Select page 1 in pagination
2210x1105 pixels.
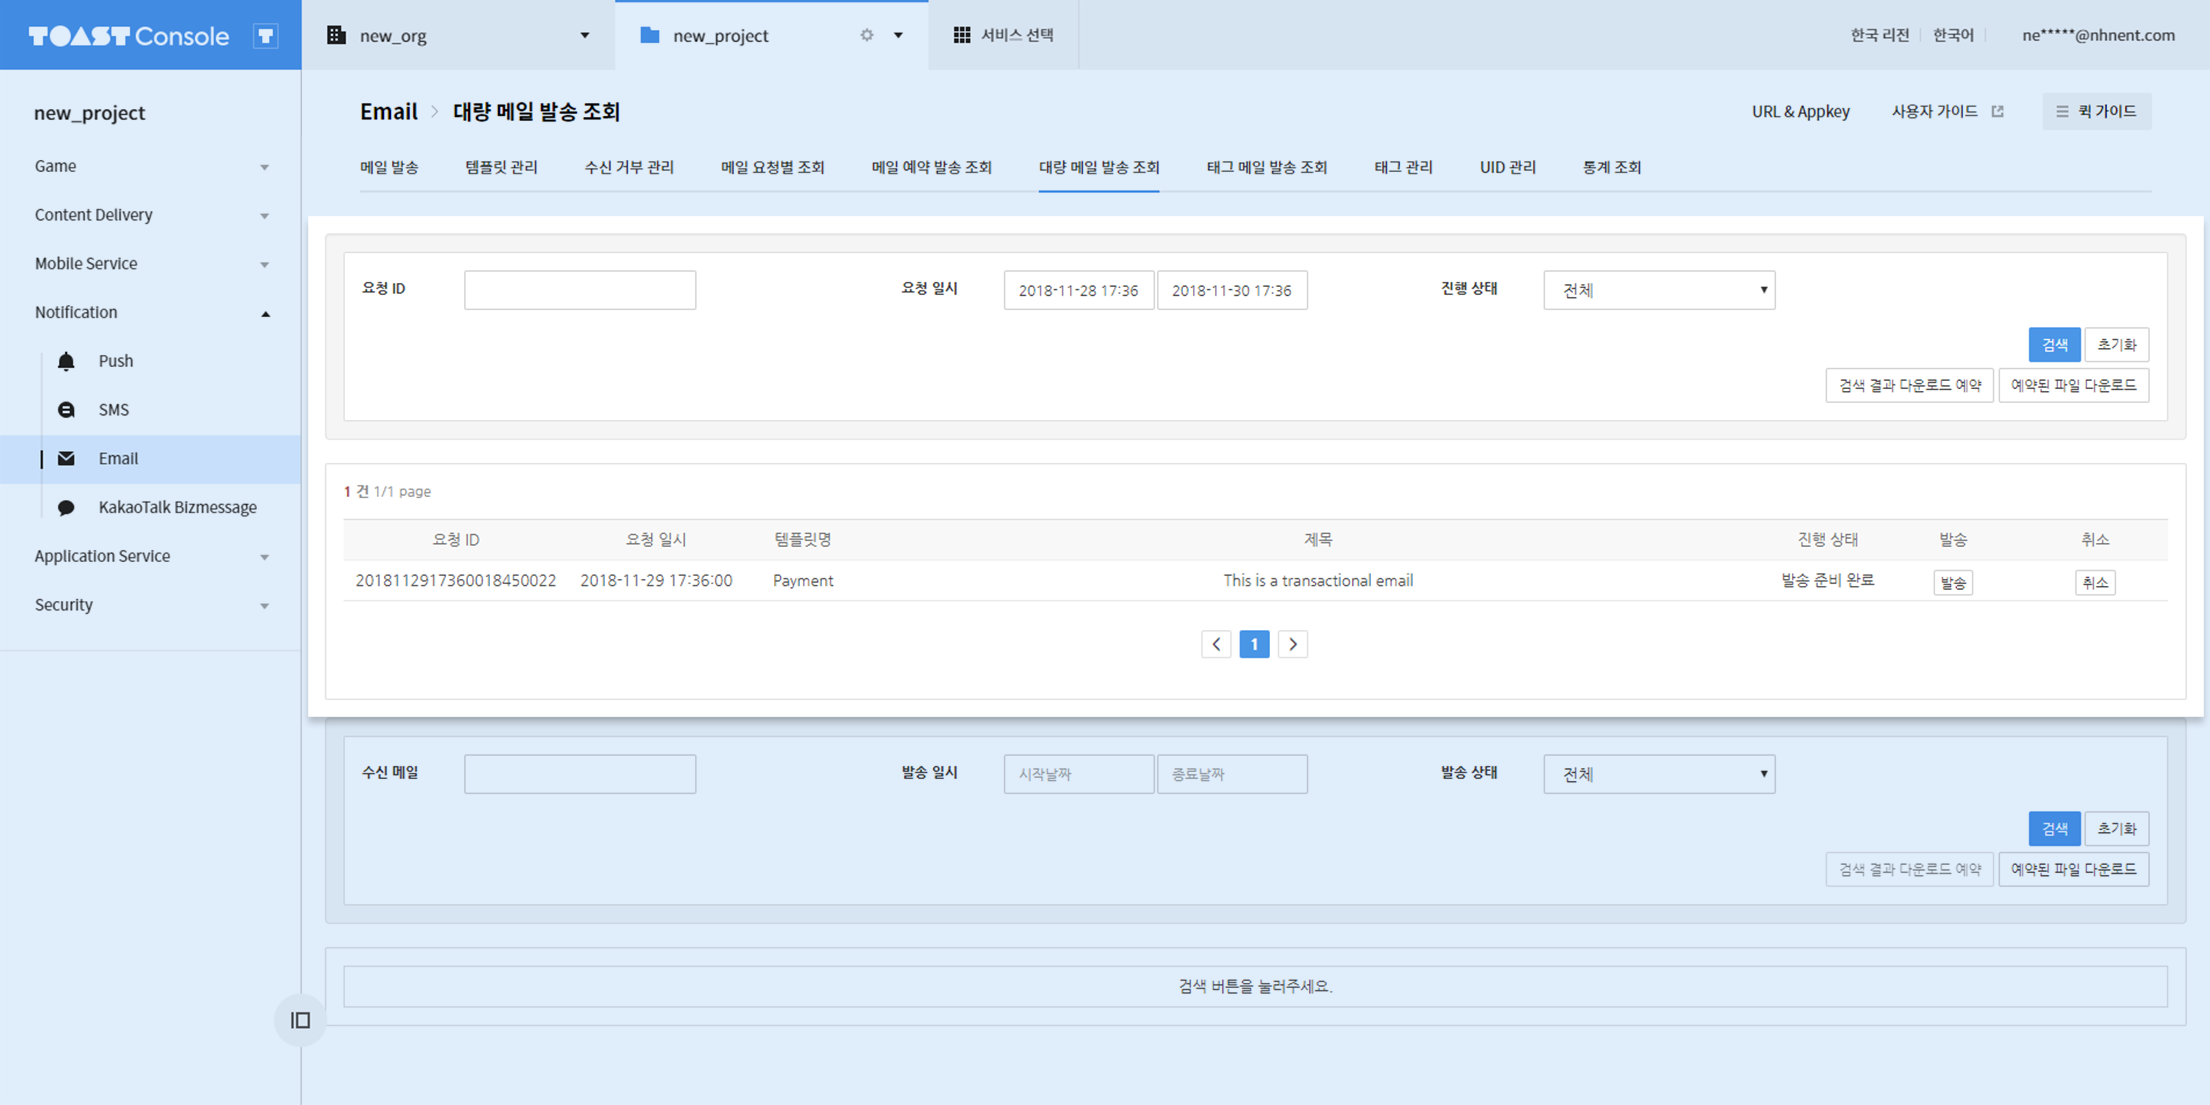click(1254, 644)
